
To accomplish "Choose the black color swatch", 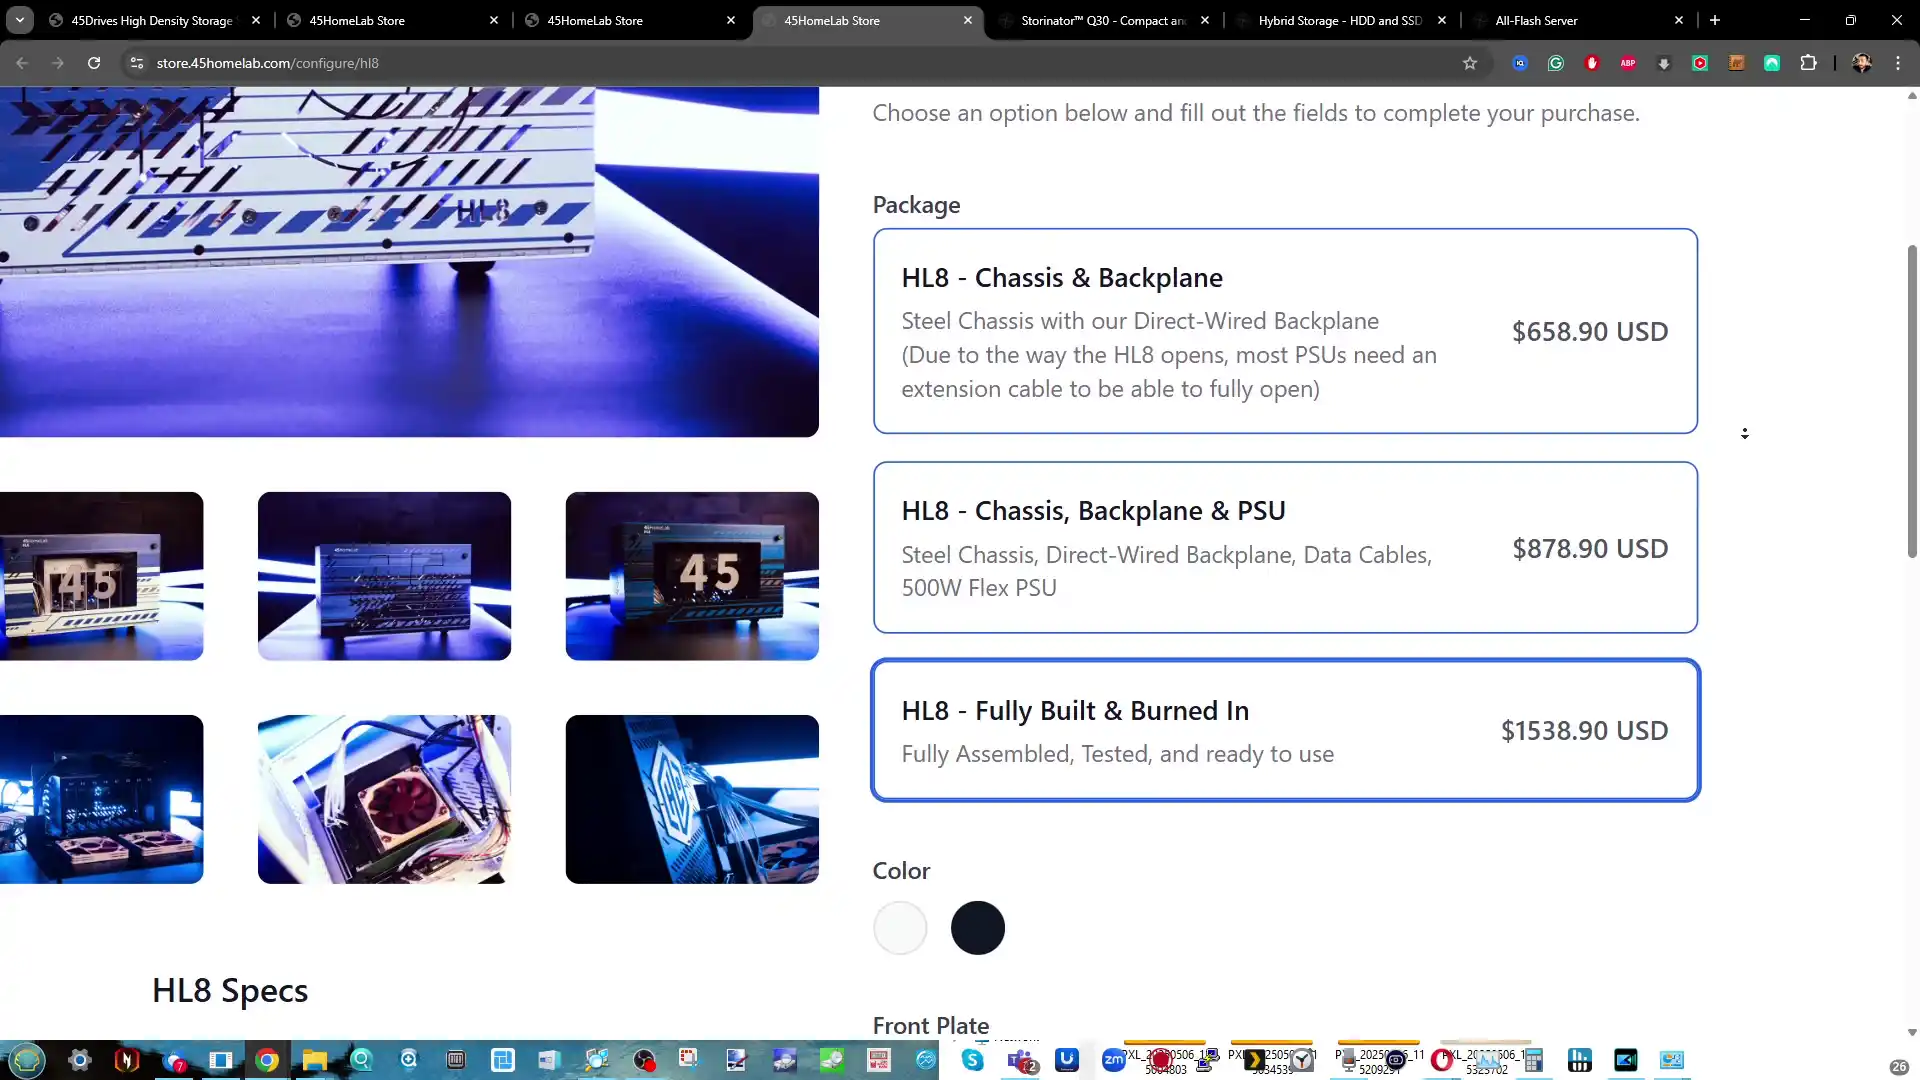I will [978, 928].
